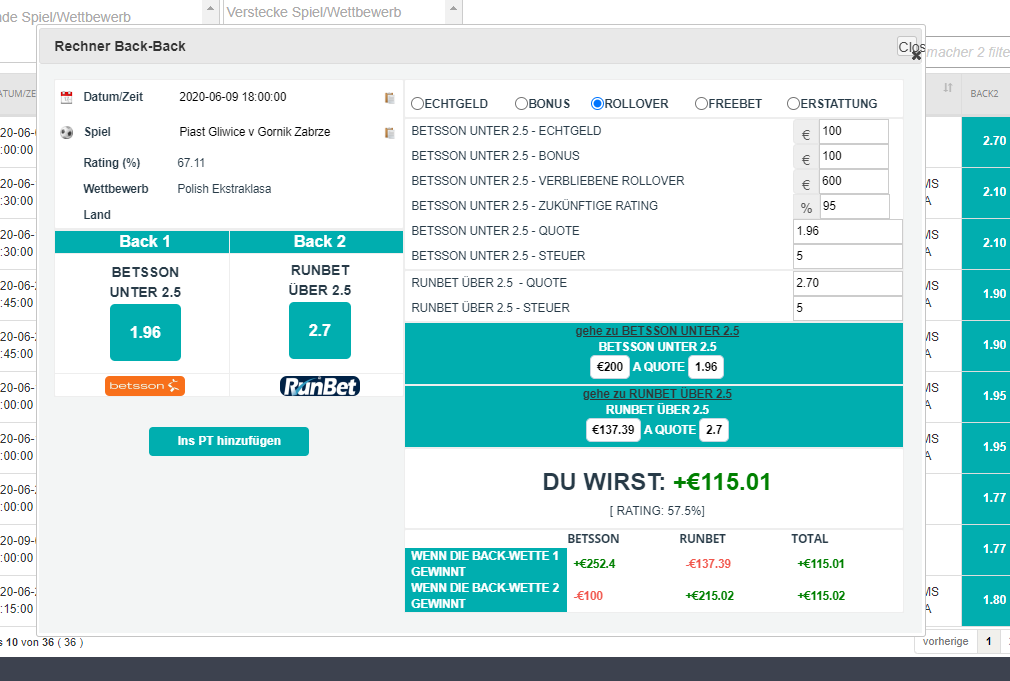This screenshot has height=681, width=1010.
Task: Click the Betsson Unter 2.5 Steuer field
Action: coord(848,256)
